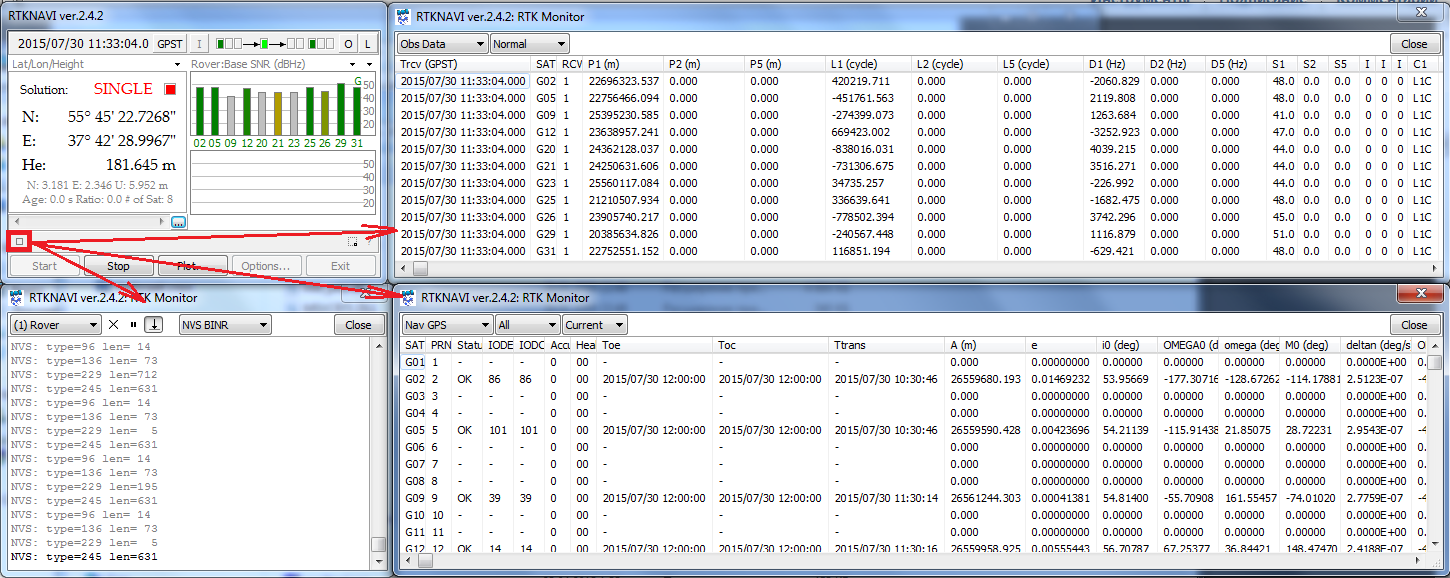Click the GPST time system button
This screenshot has width=1450, height=578.
tap(170, 44)
